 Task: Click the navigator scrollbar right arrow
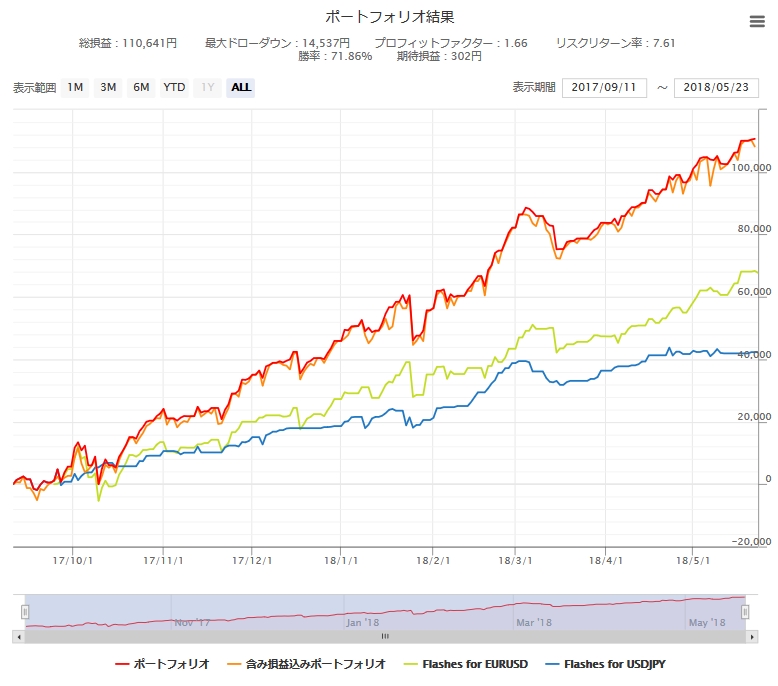click(752, 637)
